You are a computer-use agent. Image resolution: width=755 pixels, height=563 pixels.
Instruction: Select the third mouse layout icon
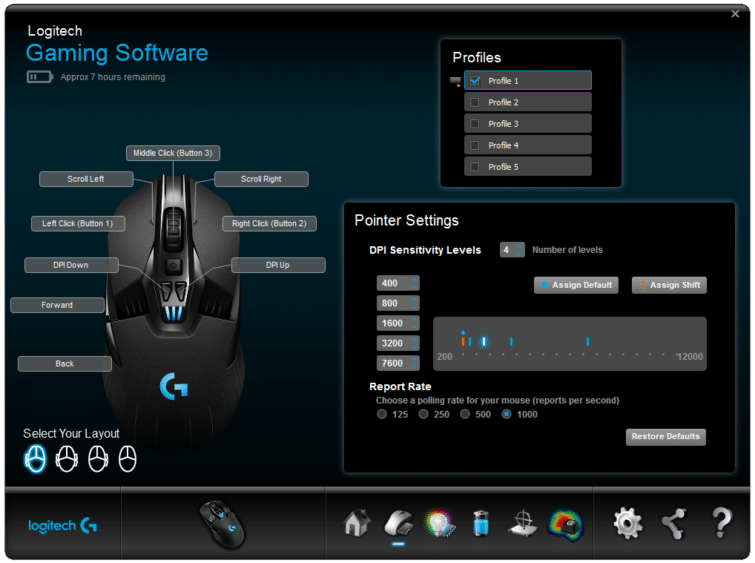(x=98, y=458)
